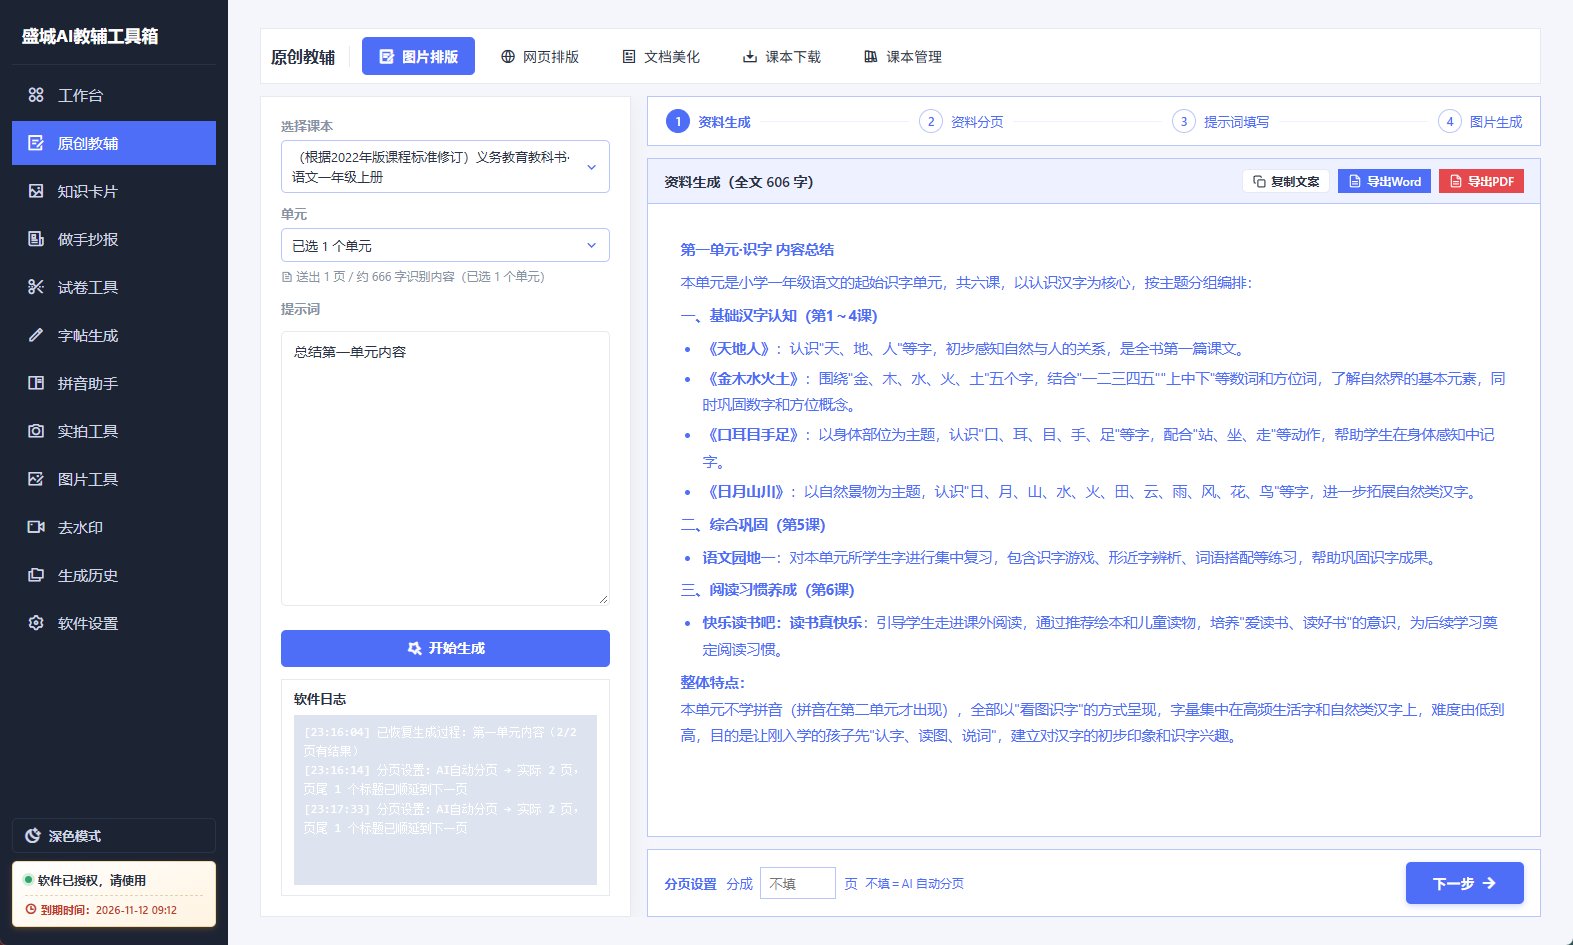The width and height of the screenshot is (1573, 945).
Task: Click the 开始生成 button
Action: 445,648
